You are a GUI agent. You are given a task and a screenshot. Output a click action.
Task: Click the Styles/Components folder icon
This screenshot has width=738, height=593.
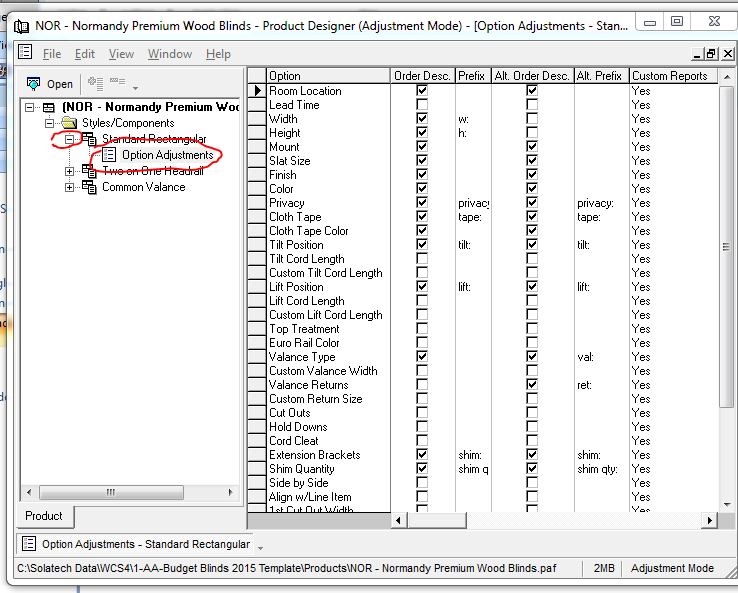pyautogui.click(x=70, y=123)
